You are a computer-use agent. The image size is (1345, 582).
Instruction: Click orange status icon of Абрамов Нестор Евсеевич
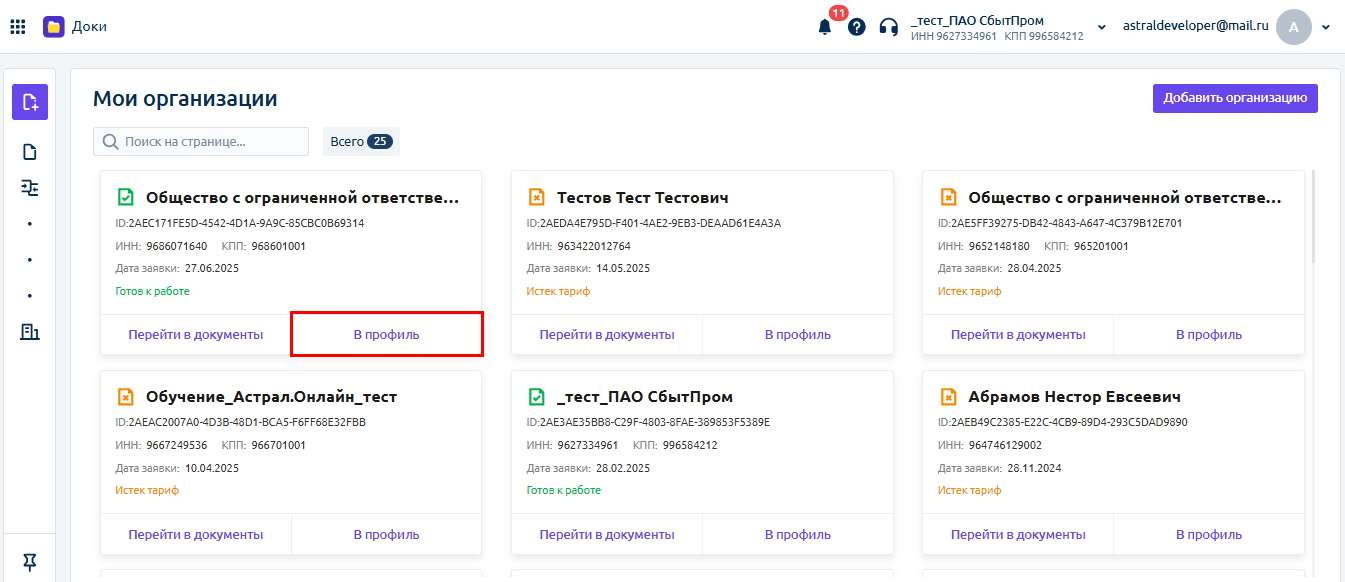coord(948,397)
